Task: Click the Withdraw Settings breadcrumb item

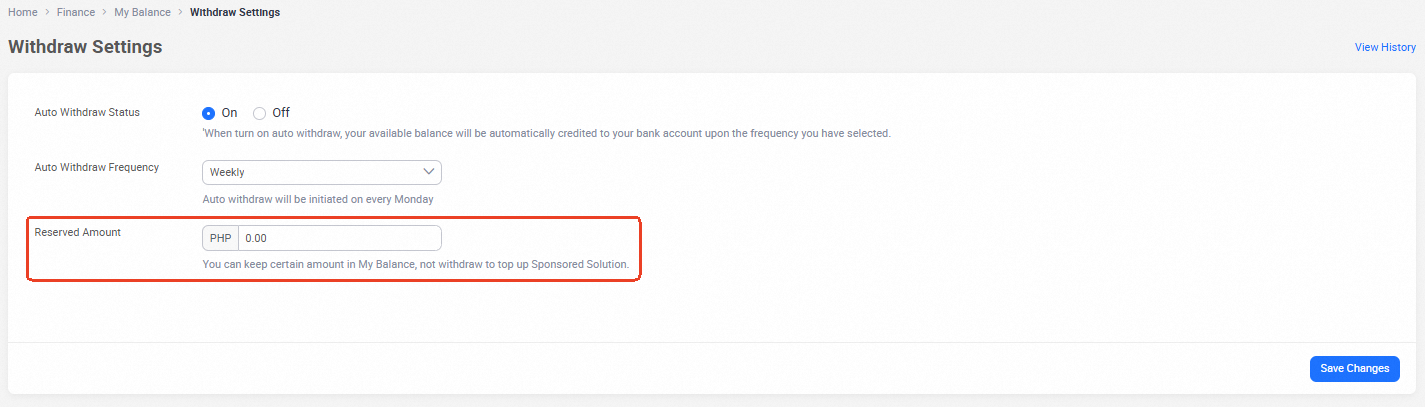Action: [x=235, y=12]
